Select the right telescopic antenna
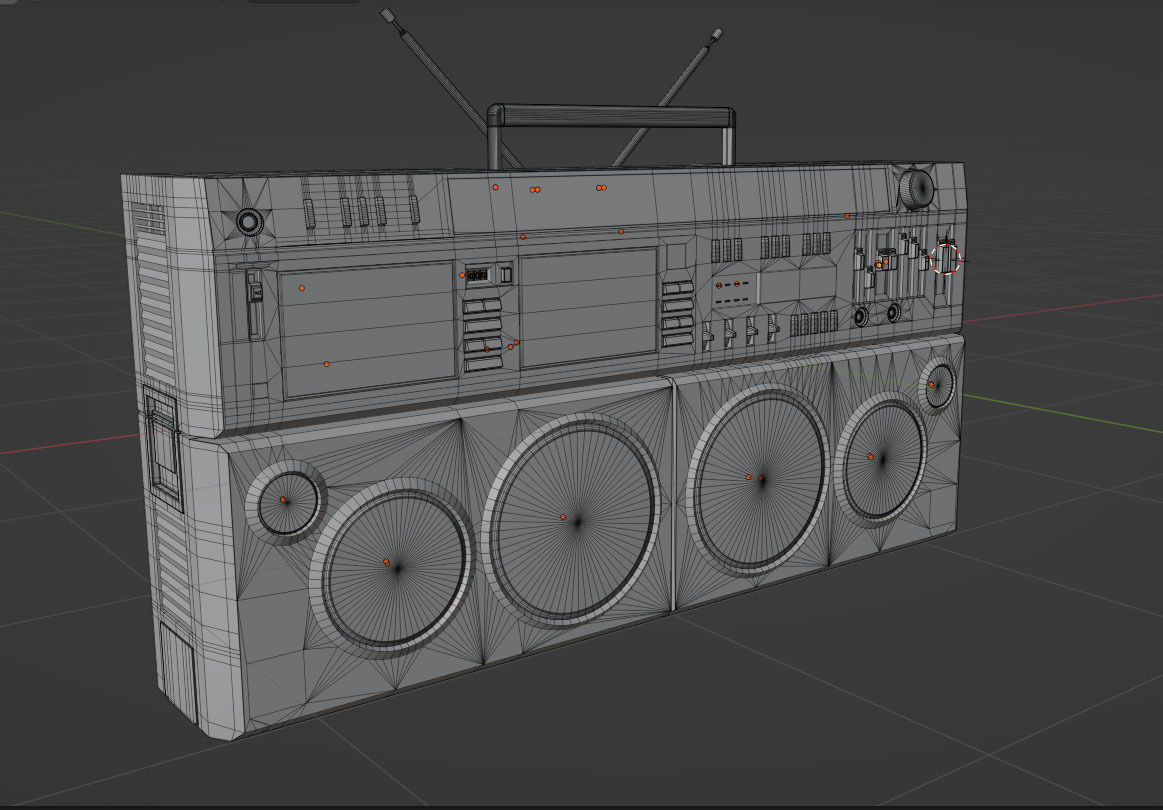This screenshot has width=1163, height=810. (x=666, y=96)
